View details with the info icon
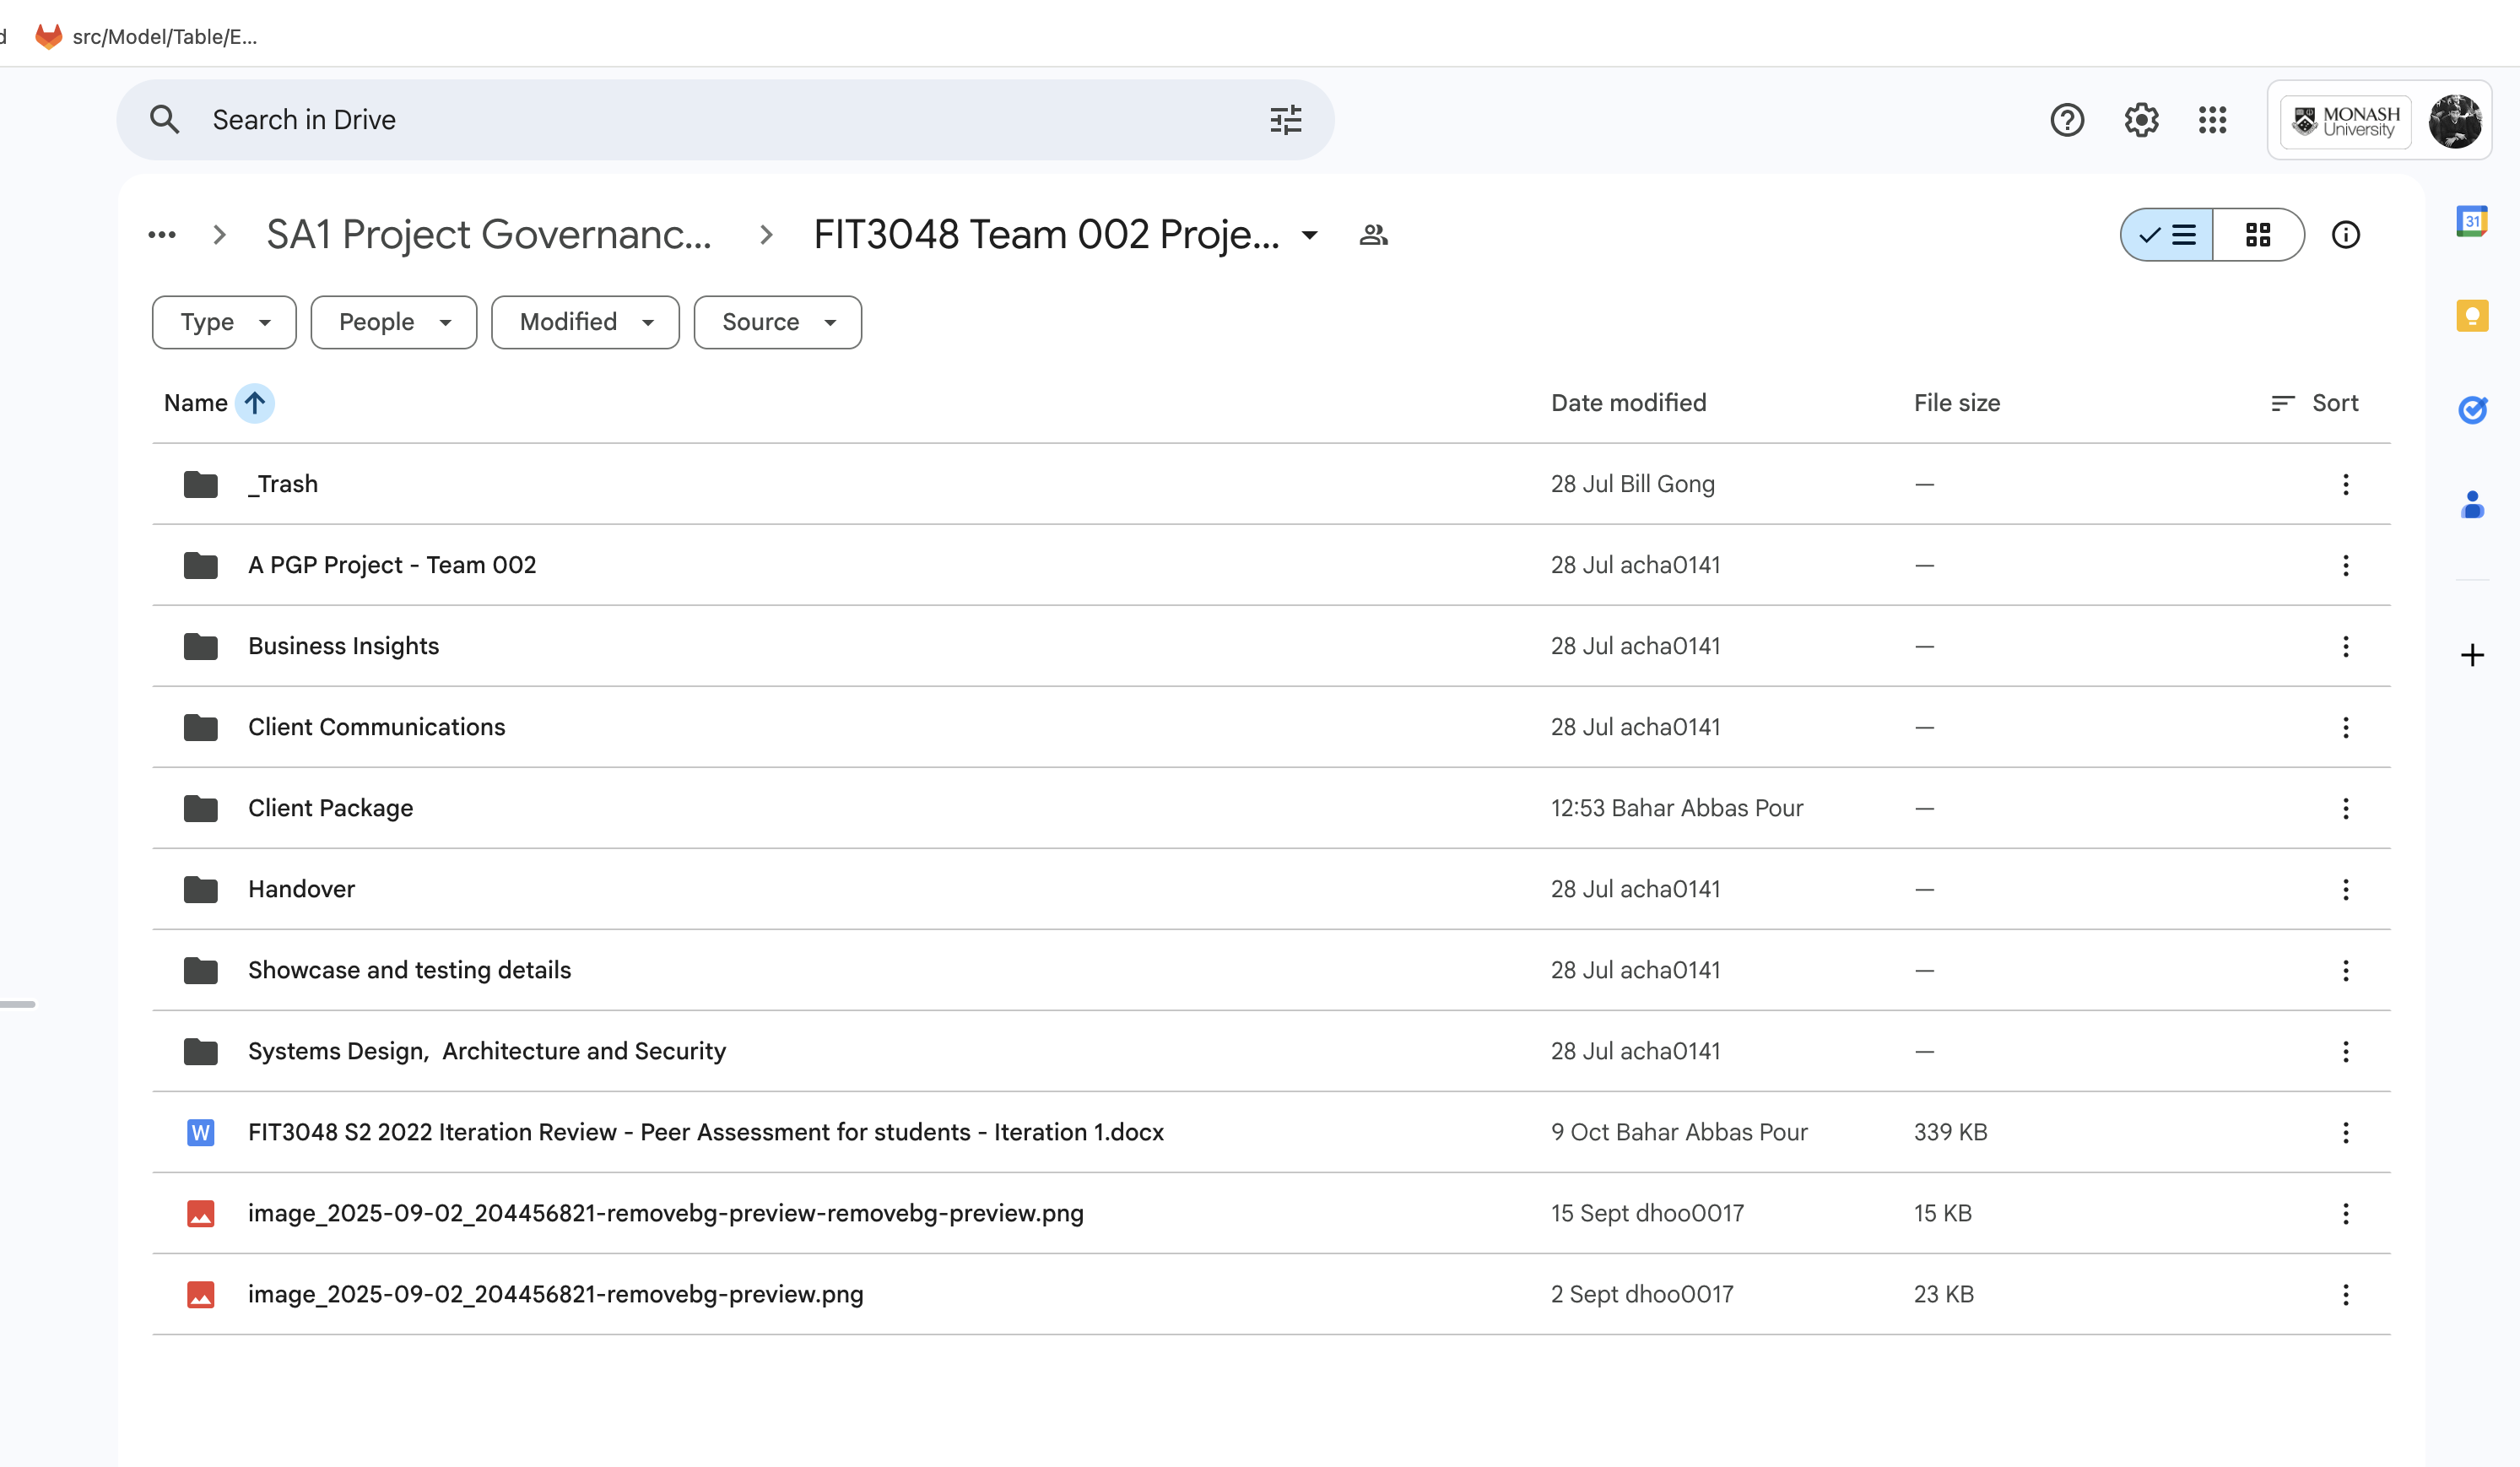 click(x=2345, y=235)
